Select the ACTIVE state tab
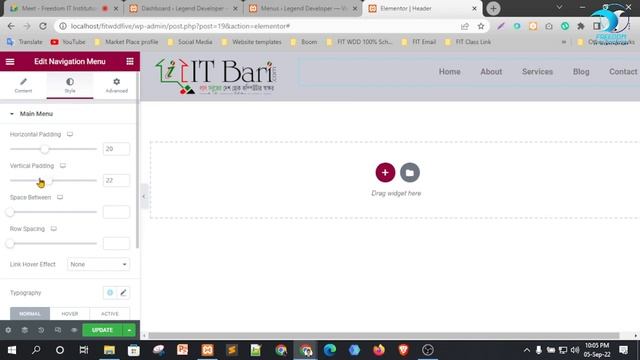The height and width of the screenshot is (360, 640). tap(110, 313)
